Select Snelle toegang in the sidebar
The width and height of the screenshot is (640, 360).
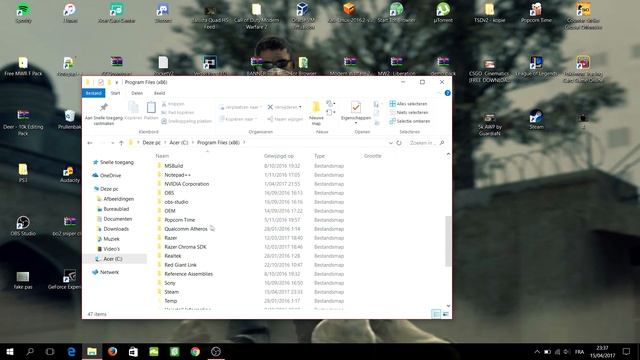coord(113,162)
